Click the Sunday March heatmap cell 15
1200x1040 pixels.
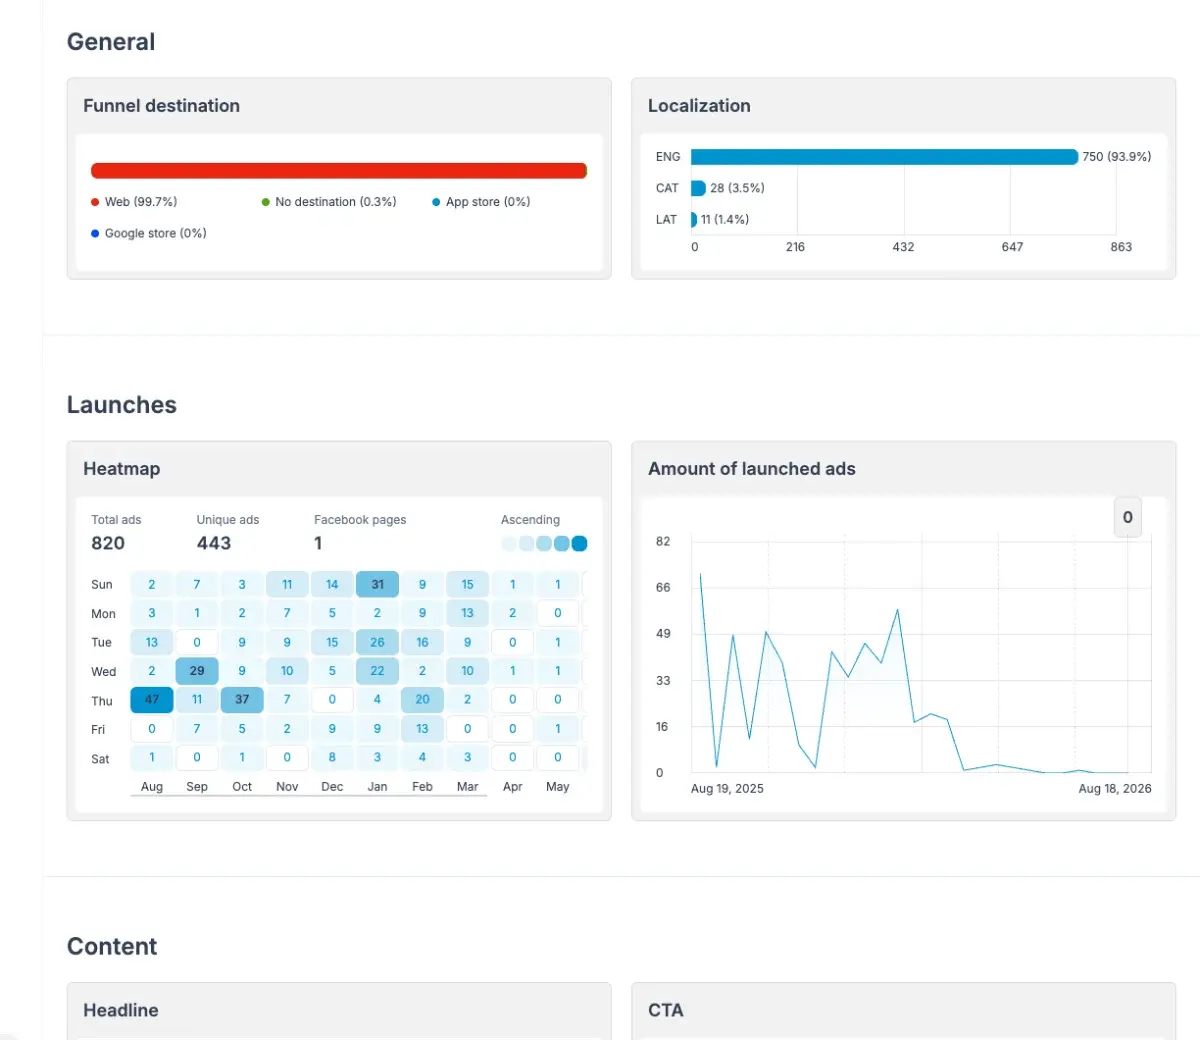click(467, 584)
